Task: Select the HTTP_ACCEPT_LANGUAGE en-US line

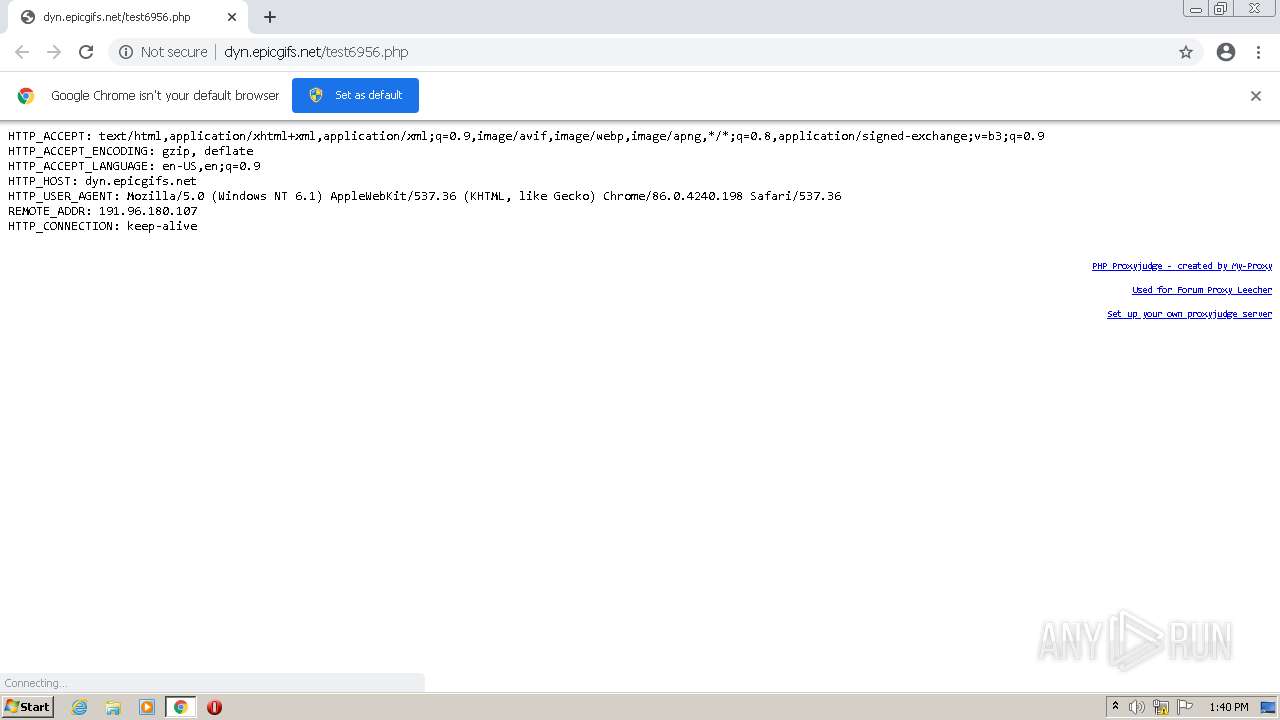Action: 134,166
